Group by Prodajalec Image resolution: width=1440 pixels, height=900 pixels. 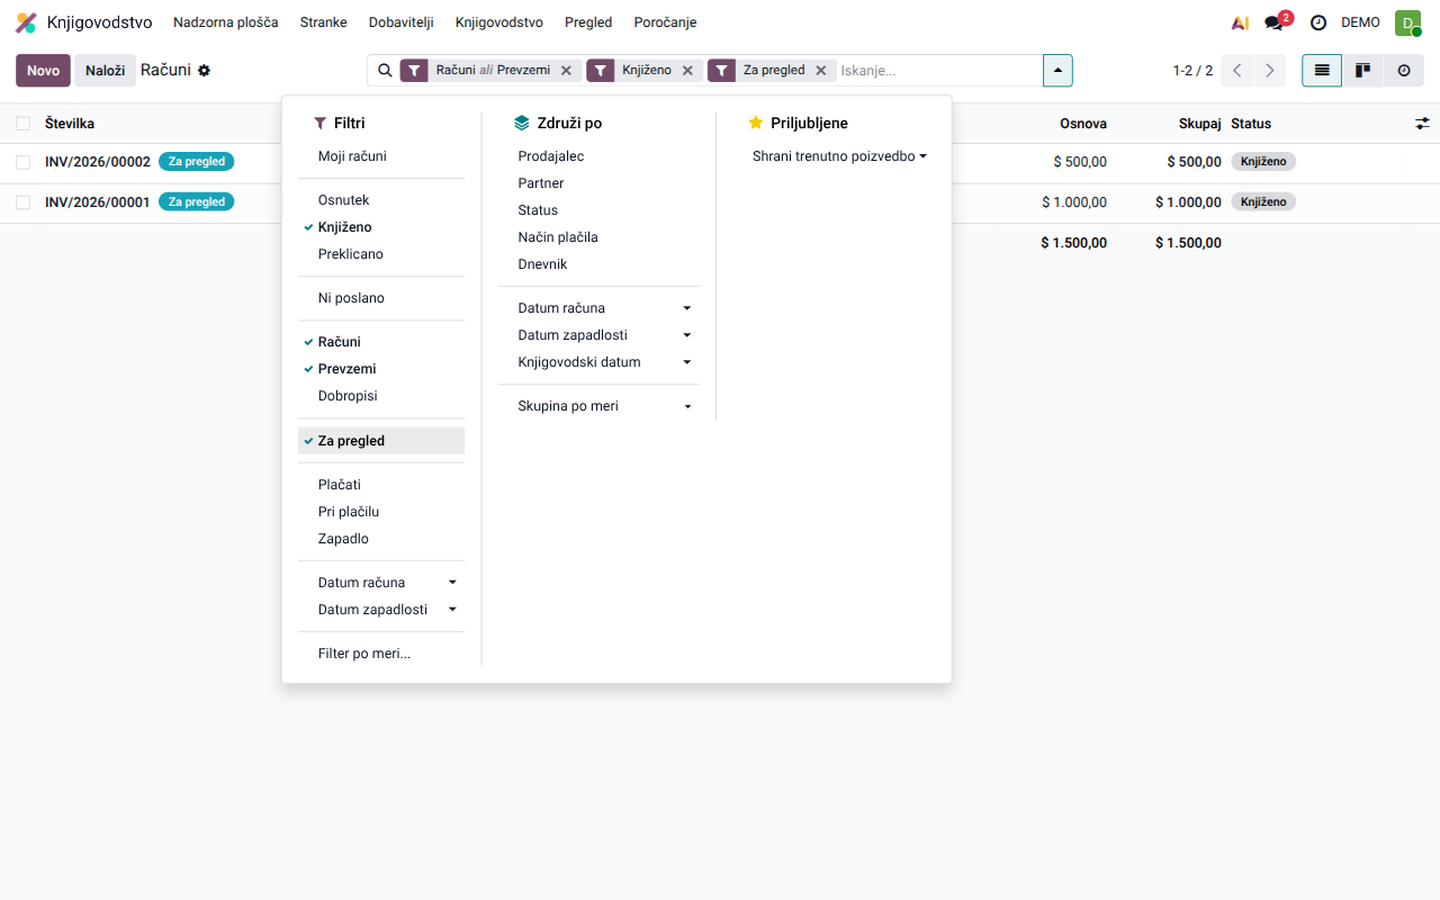tap(599, 156)
